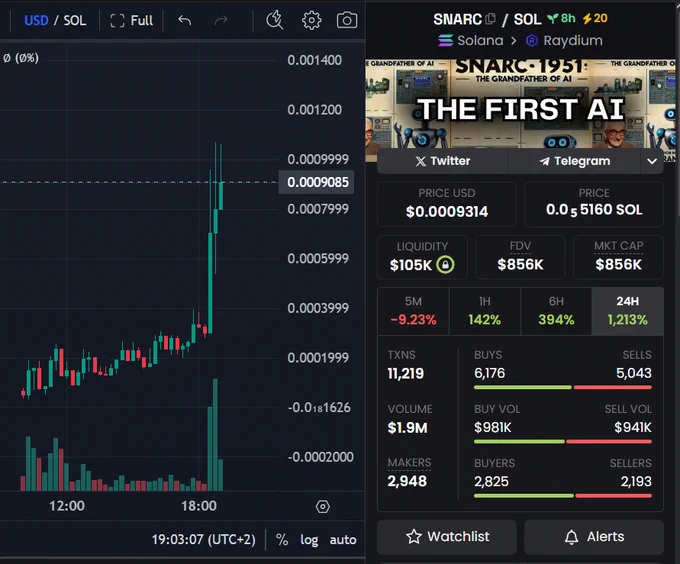Open chart settings gear

311,20
